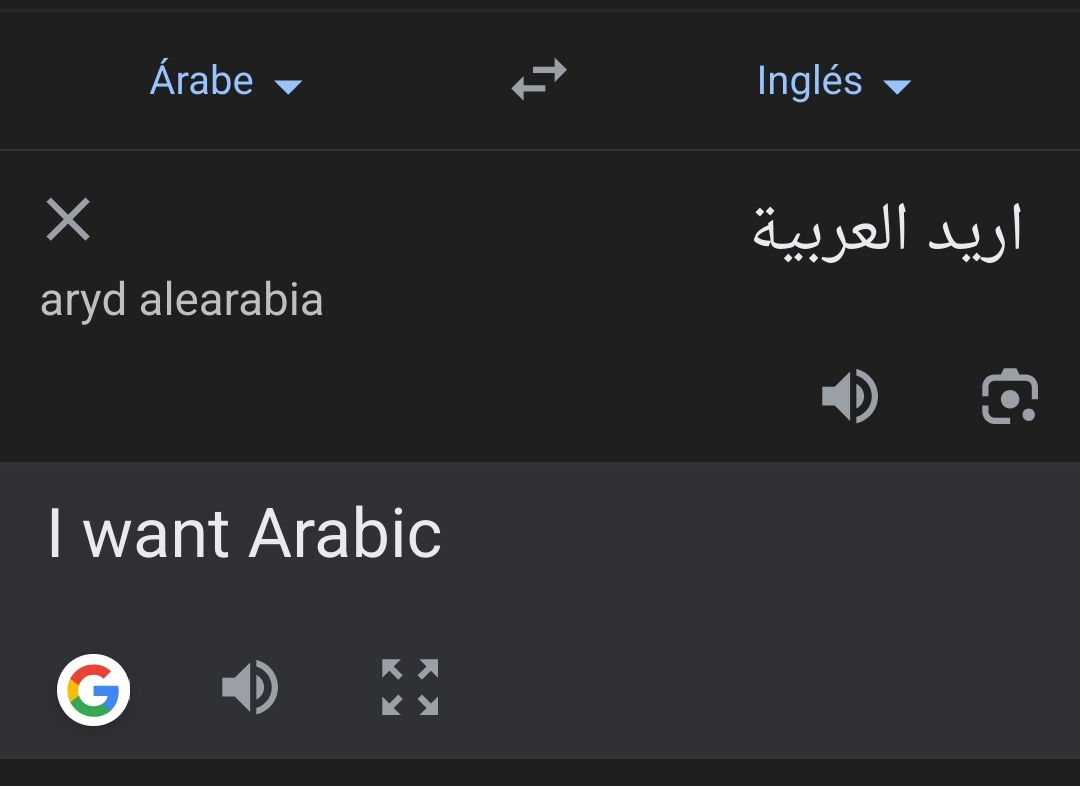
Task: Select the Árabe source language label
Action: click(x=202, y=80)
